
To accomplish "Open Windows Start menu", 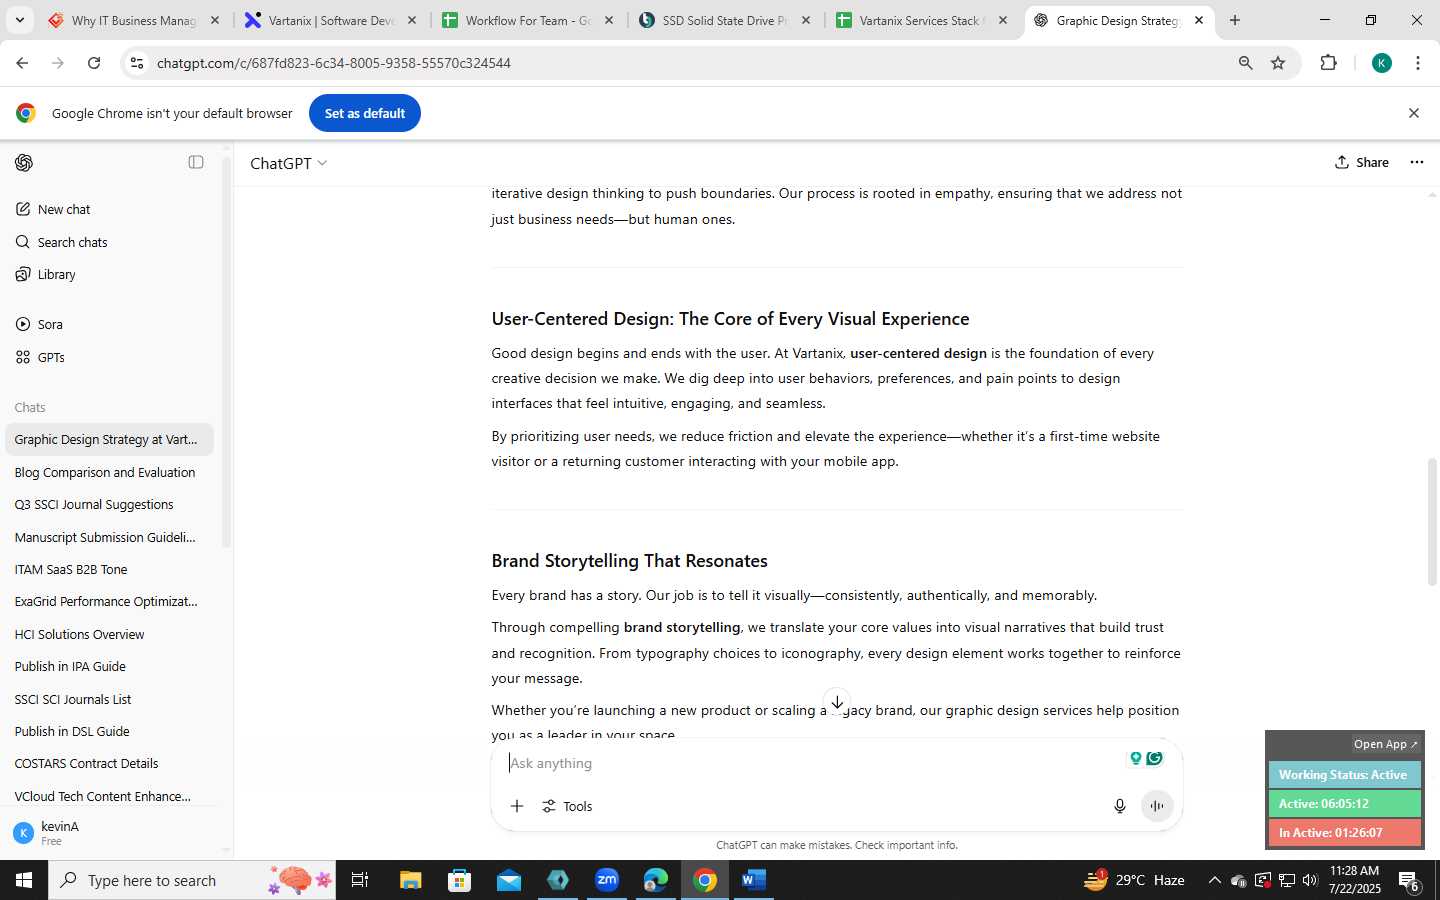I will tap(24, 880).
